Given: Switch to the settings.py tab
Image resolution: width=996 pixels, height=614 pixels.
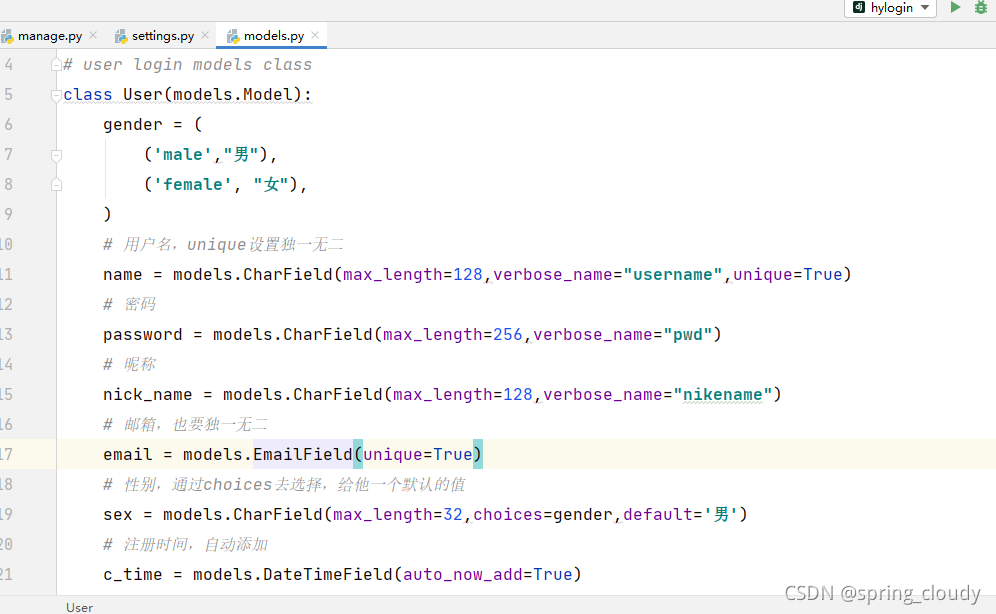Looking at the screenshot, I should [163, 36].
